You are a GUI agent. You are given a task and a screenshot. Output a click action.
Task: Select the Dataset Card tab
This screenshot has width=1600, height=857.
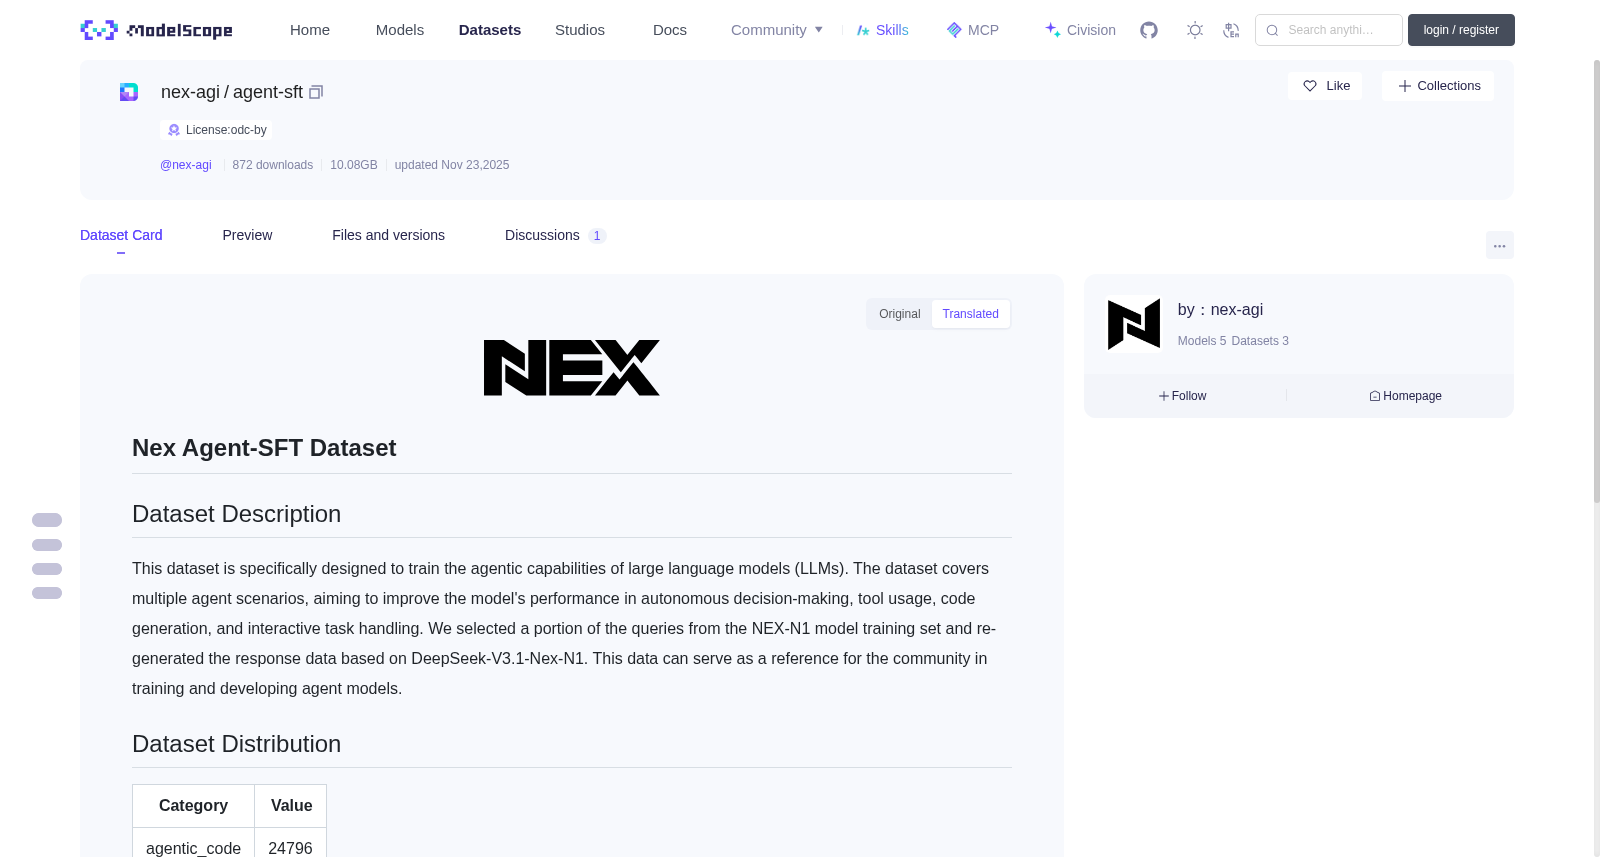click(x=121, y=235)
